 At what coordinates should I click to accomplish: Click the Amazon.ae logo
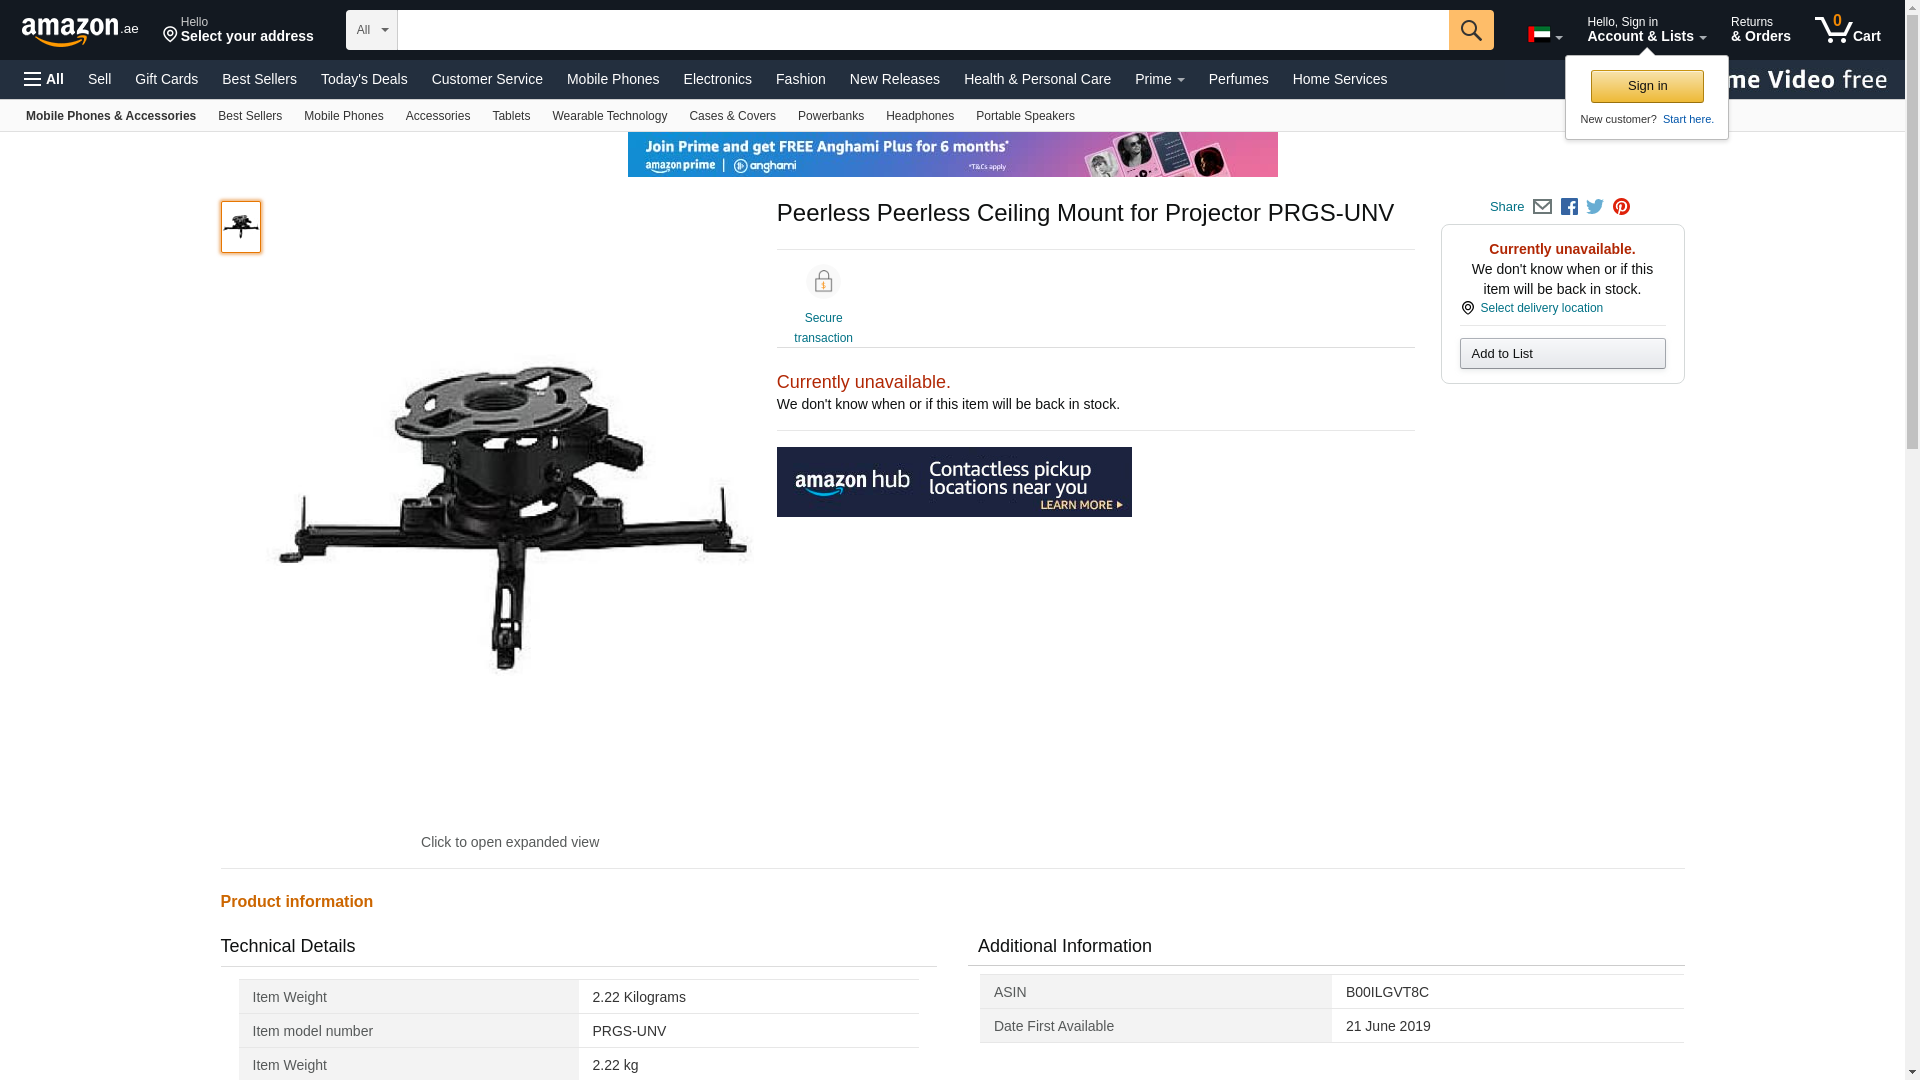(x=80, y=30)
